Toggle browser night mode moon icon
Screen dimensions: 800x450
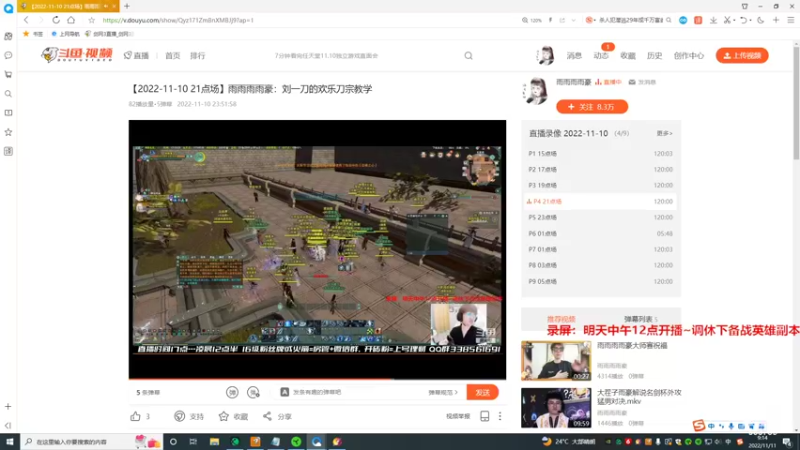coord(761,20)
